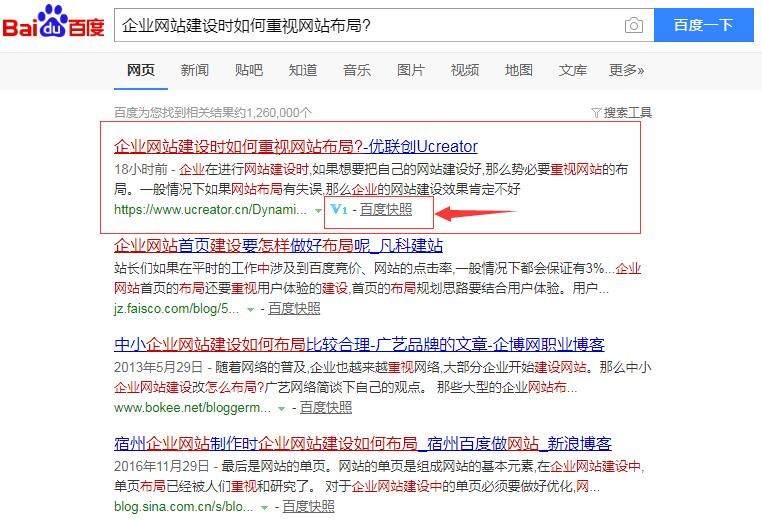Click the jz.faisco.com result URL
This screenshot has height=522, width=762.
point(176,309)
